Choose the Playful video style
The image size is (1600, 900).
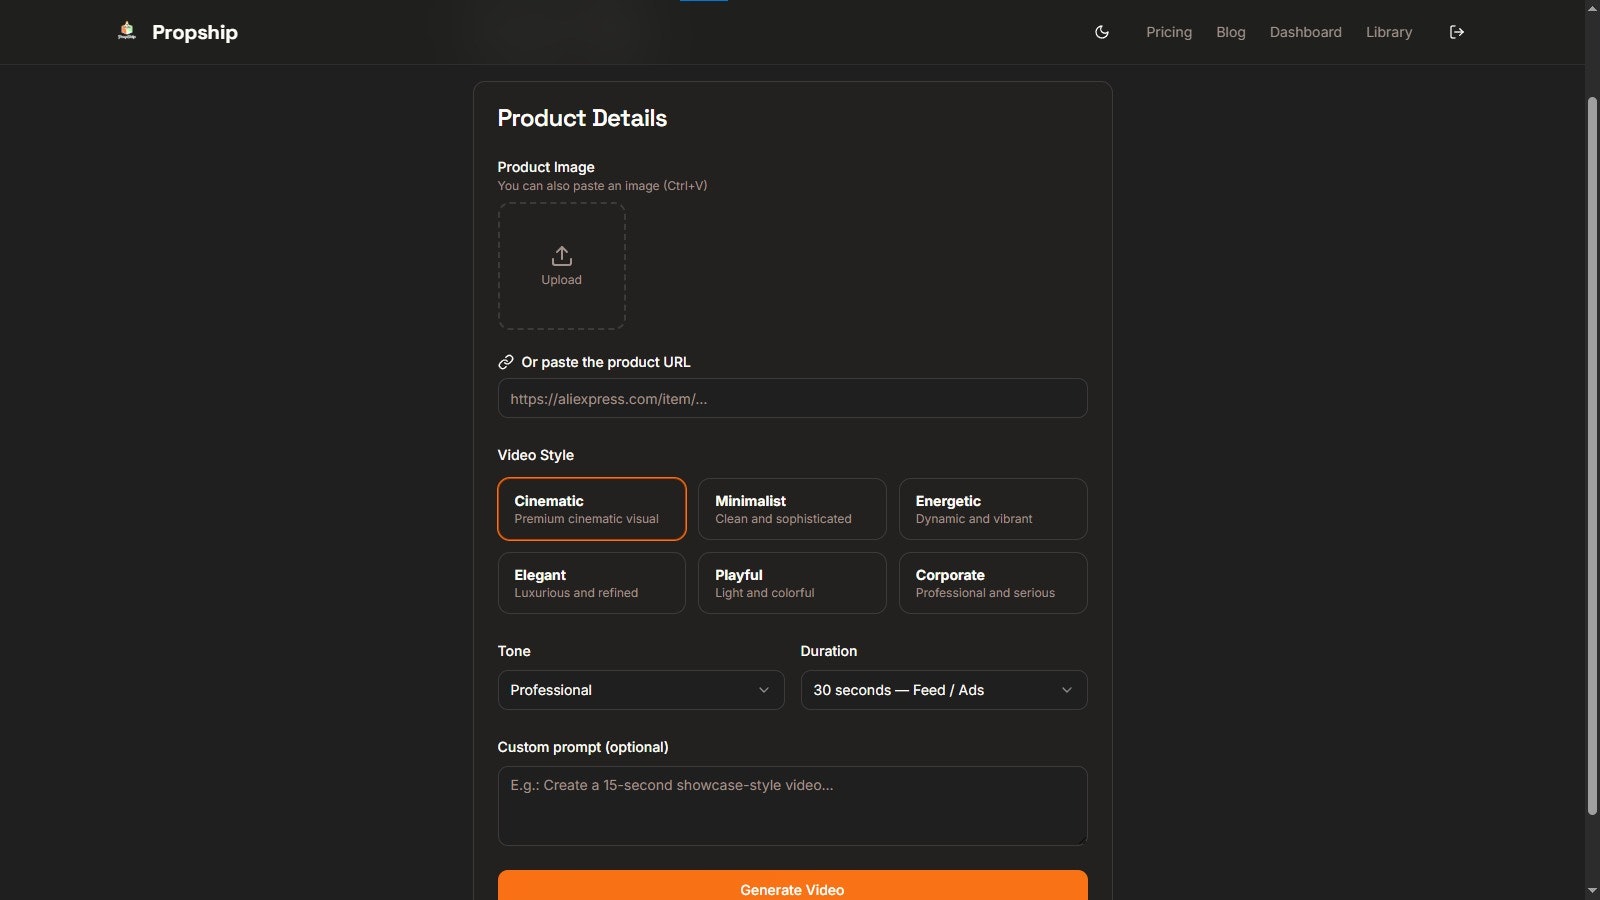792,583
